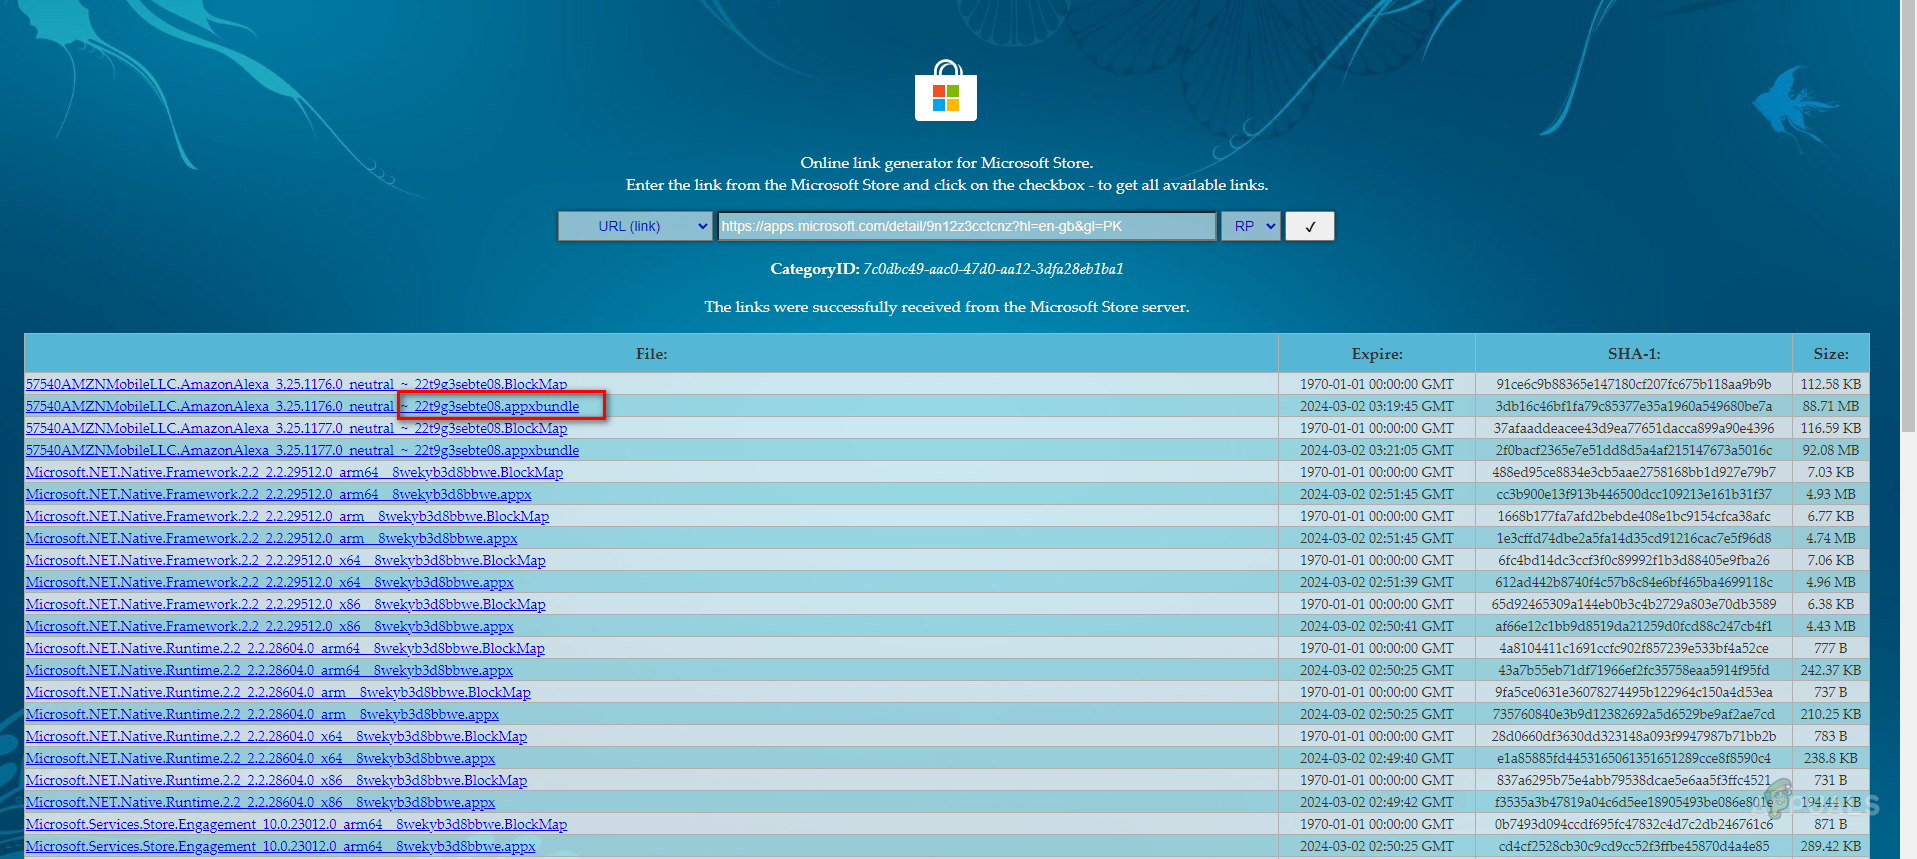Open NET.Native.Framework 2.2 arm BlockMap link
The image size is (1917, 859).
coord(287,516)
